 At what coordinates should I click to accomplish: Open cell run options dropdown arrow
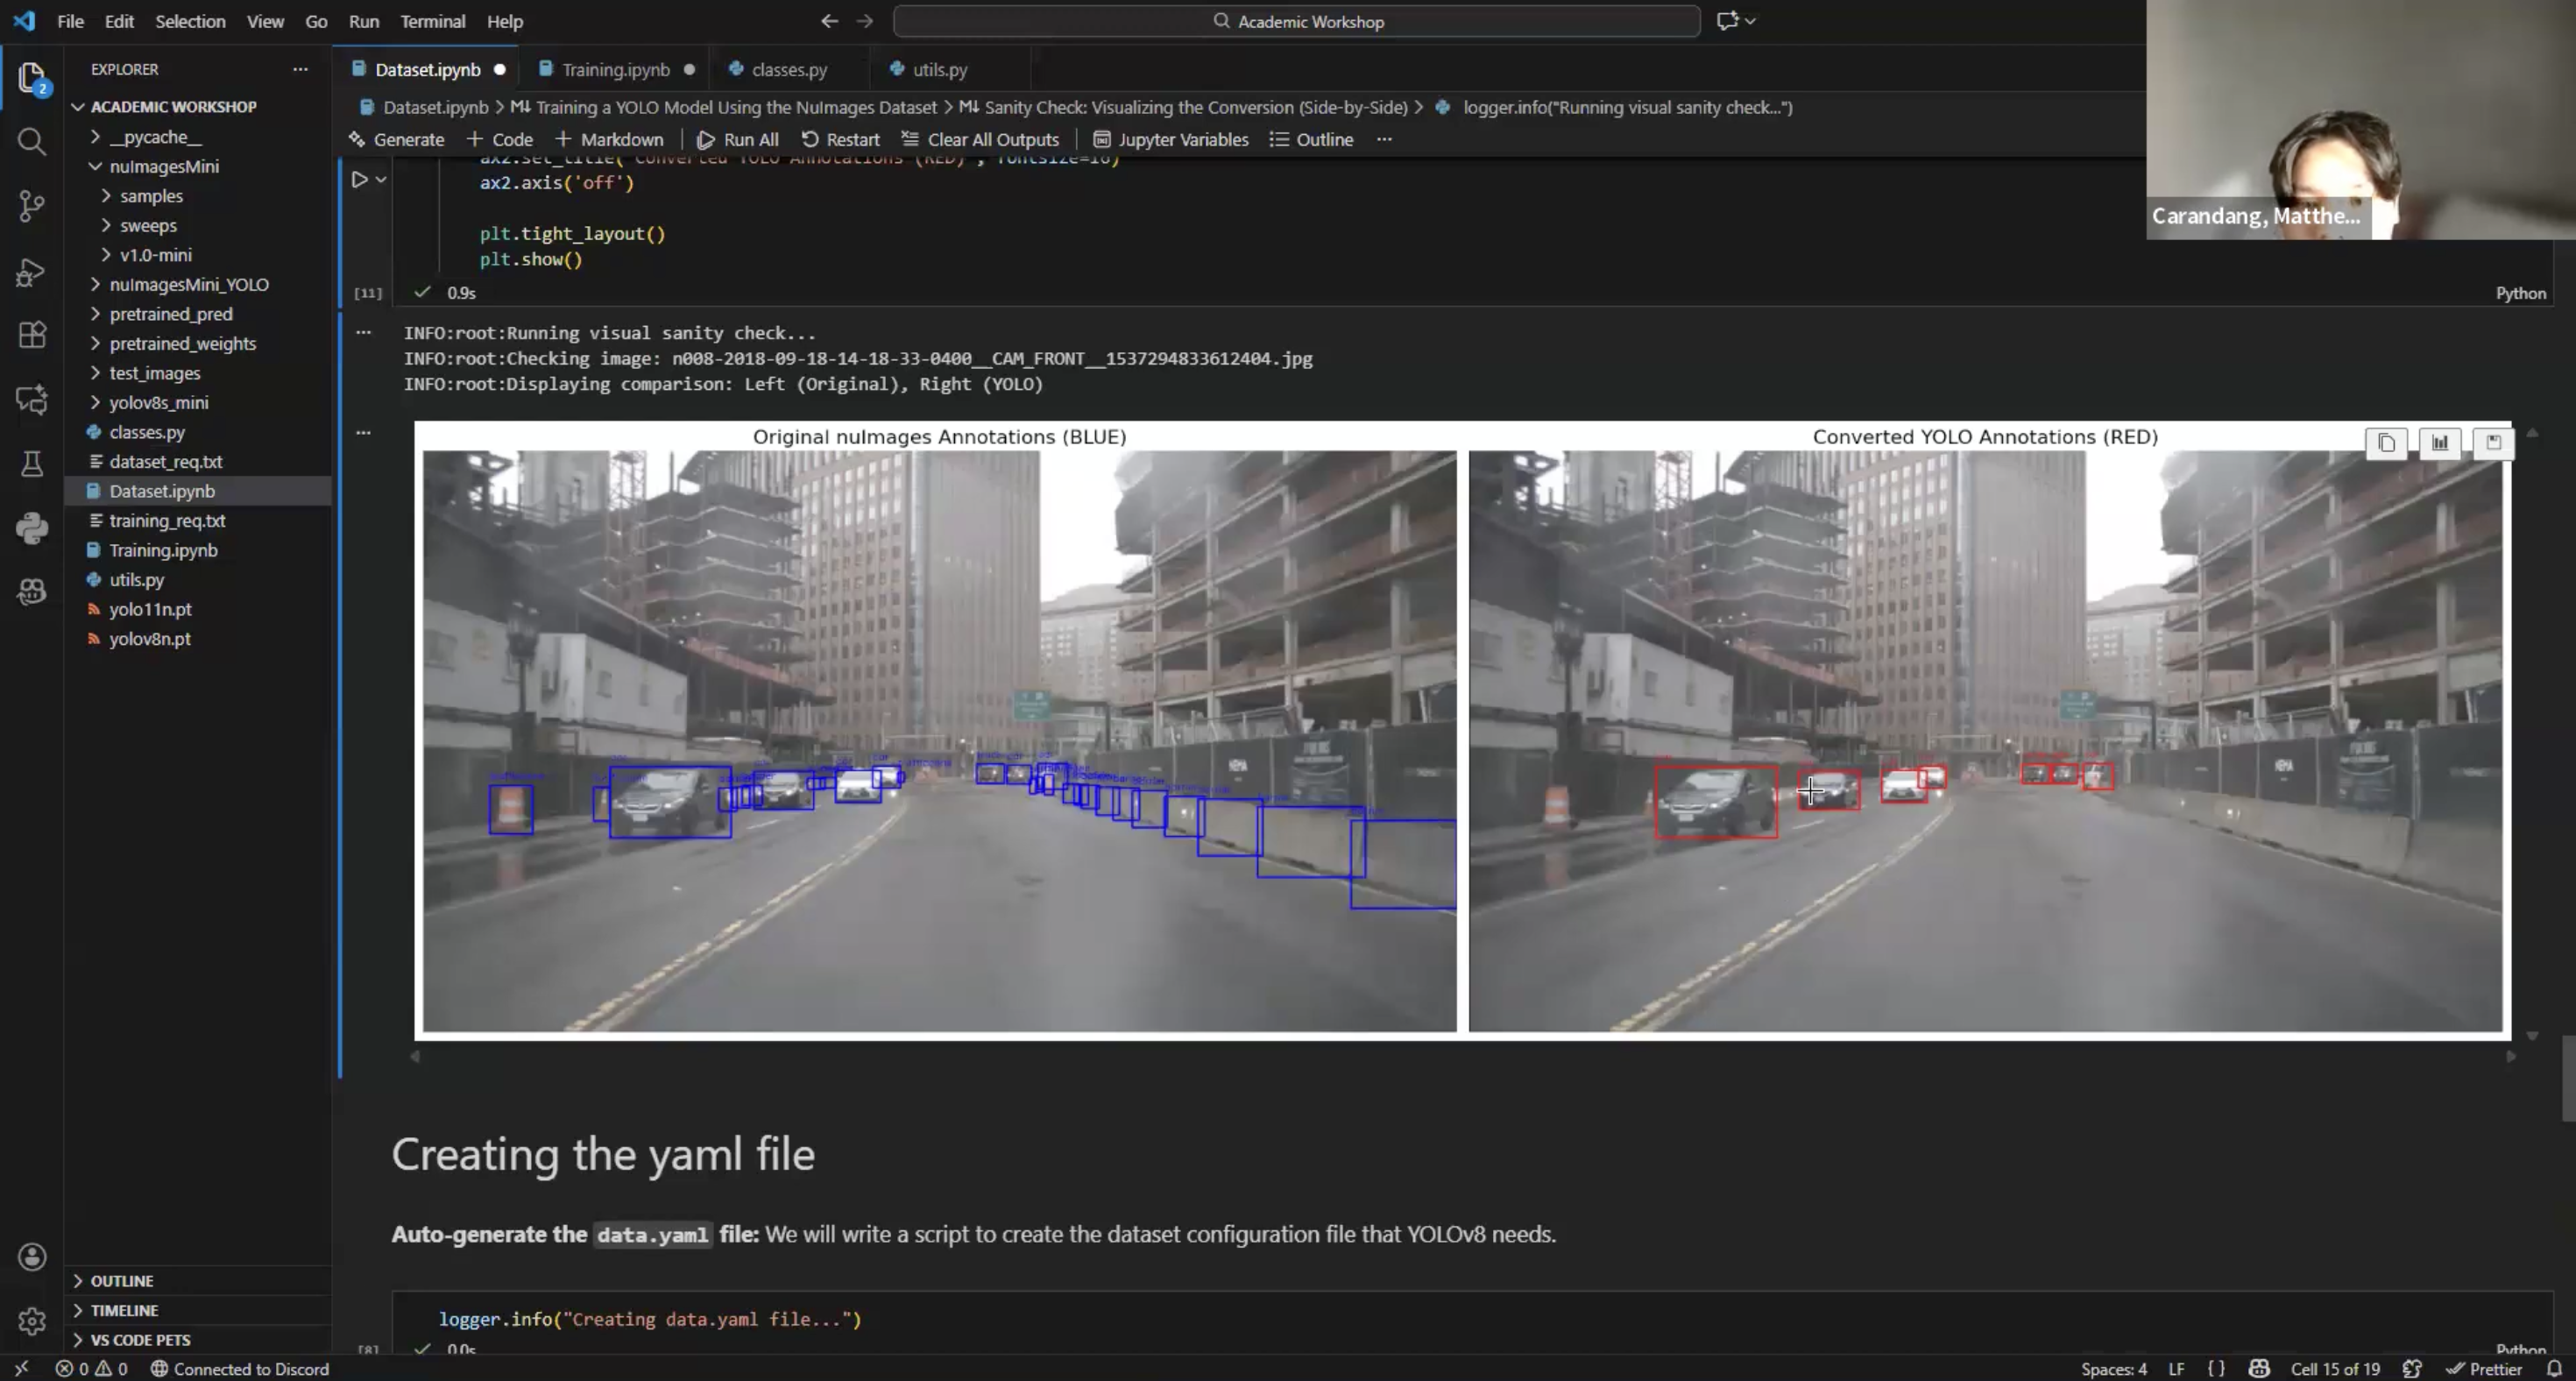381,180
